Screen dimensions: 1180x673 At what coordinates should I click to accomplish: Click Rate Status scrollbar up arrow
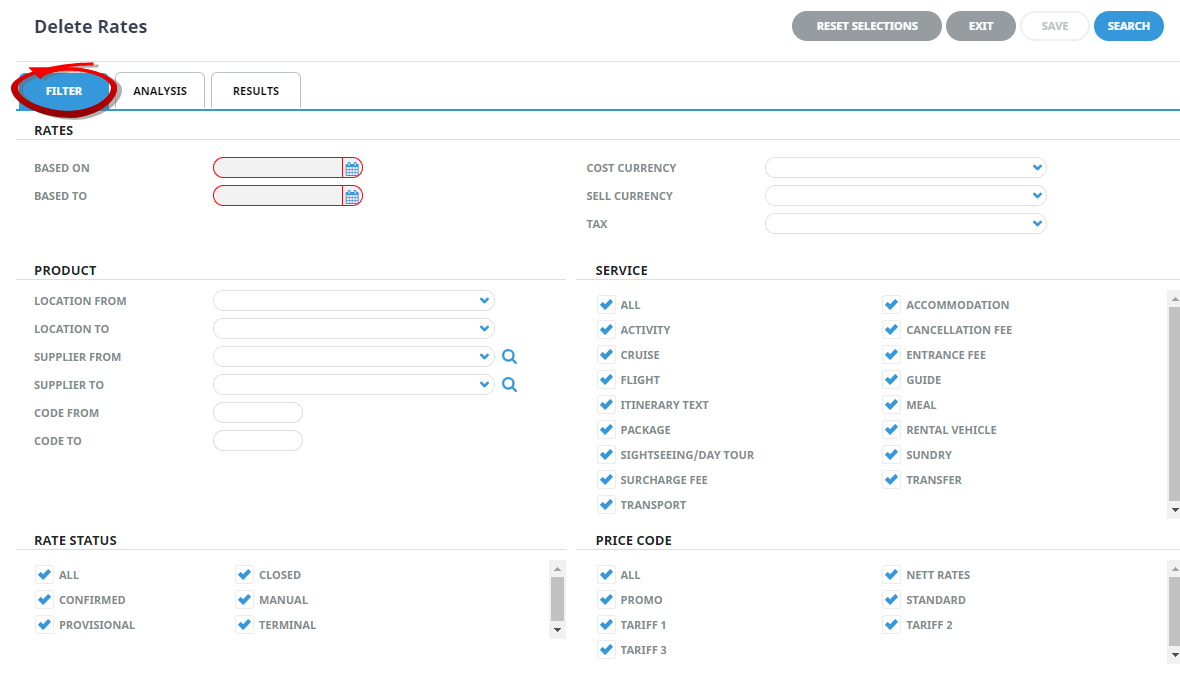click(558, 569)
